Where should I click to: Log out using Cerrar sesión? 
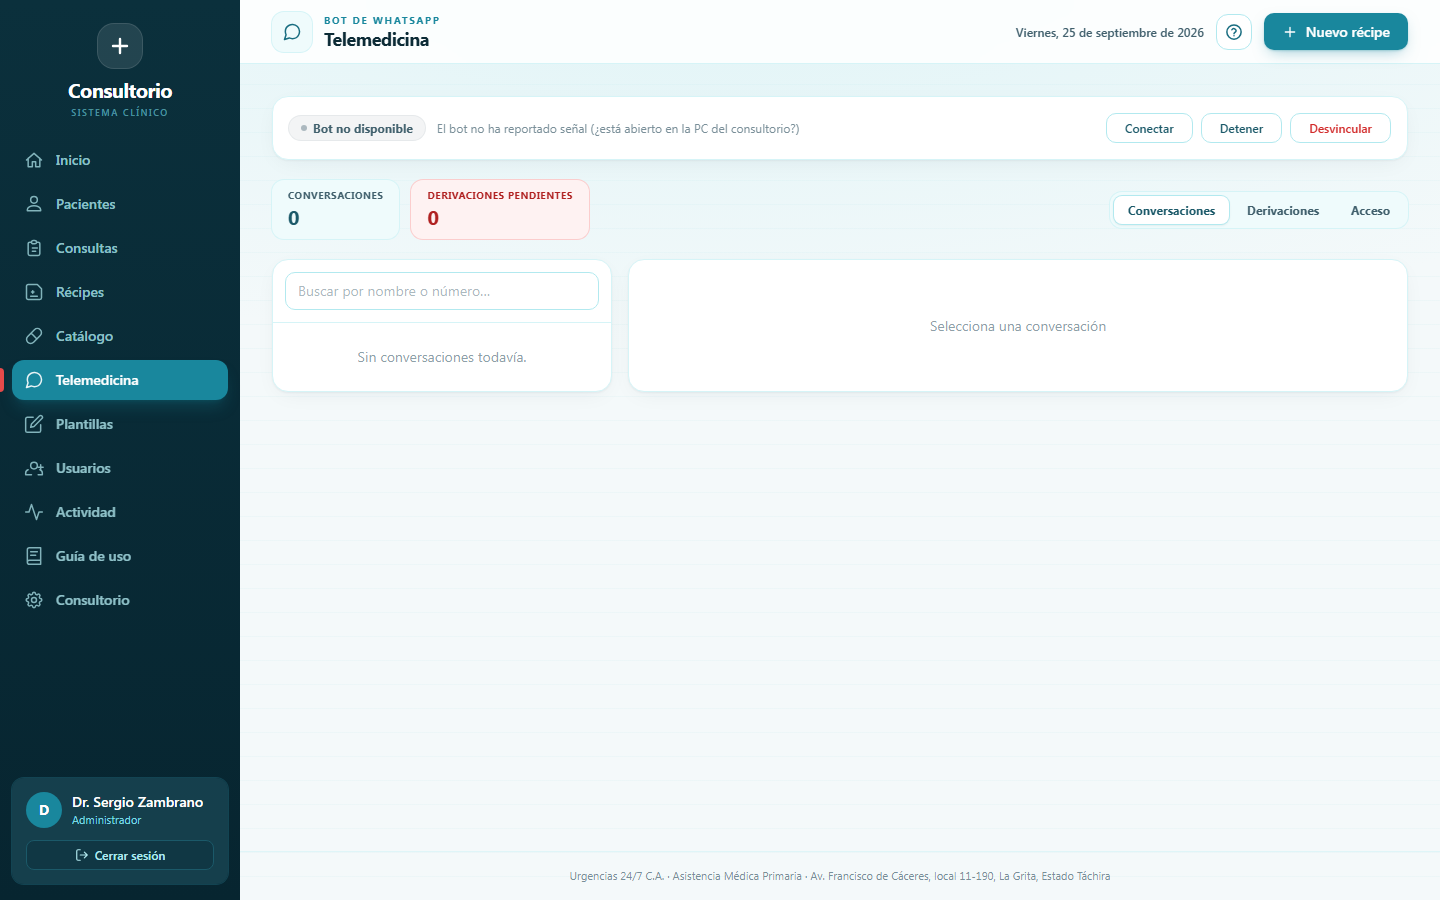click(120, 855)
